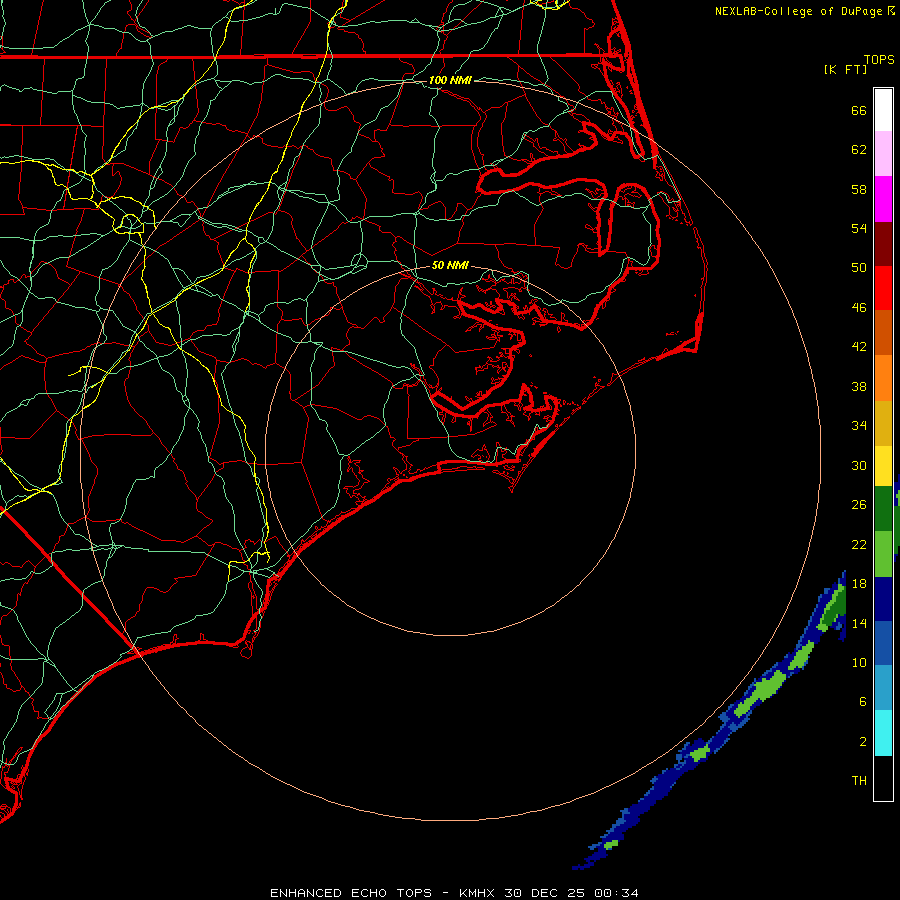Click the orange 38 kft swatch
This screenshot has width=900, height=900.
(883, 378)
